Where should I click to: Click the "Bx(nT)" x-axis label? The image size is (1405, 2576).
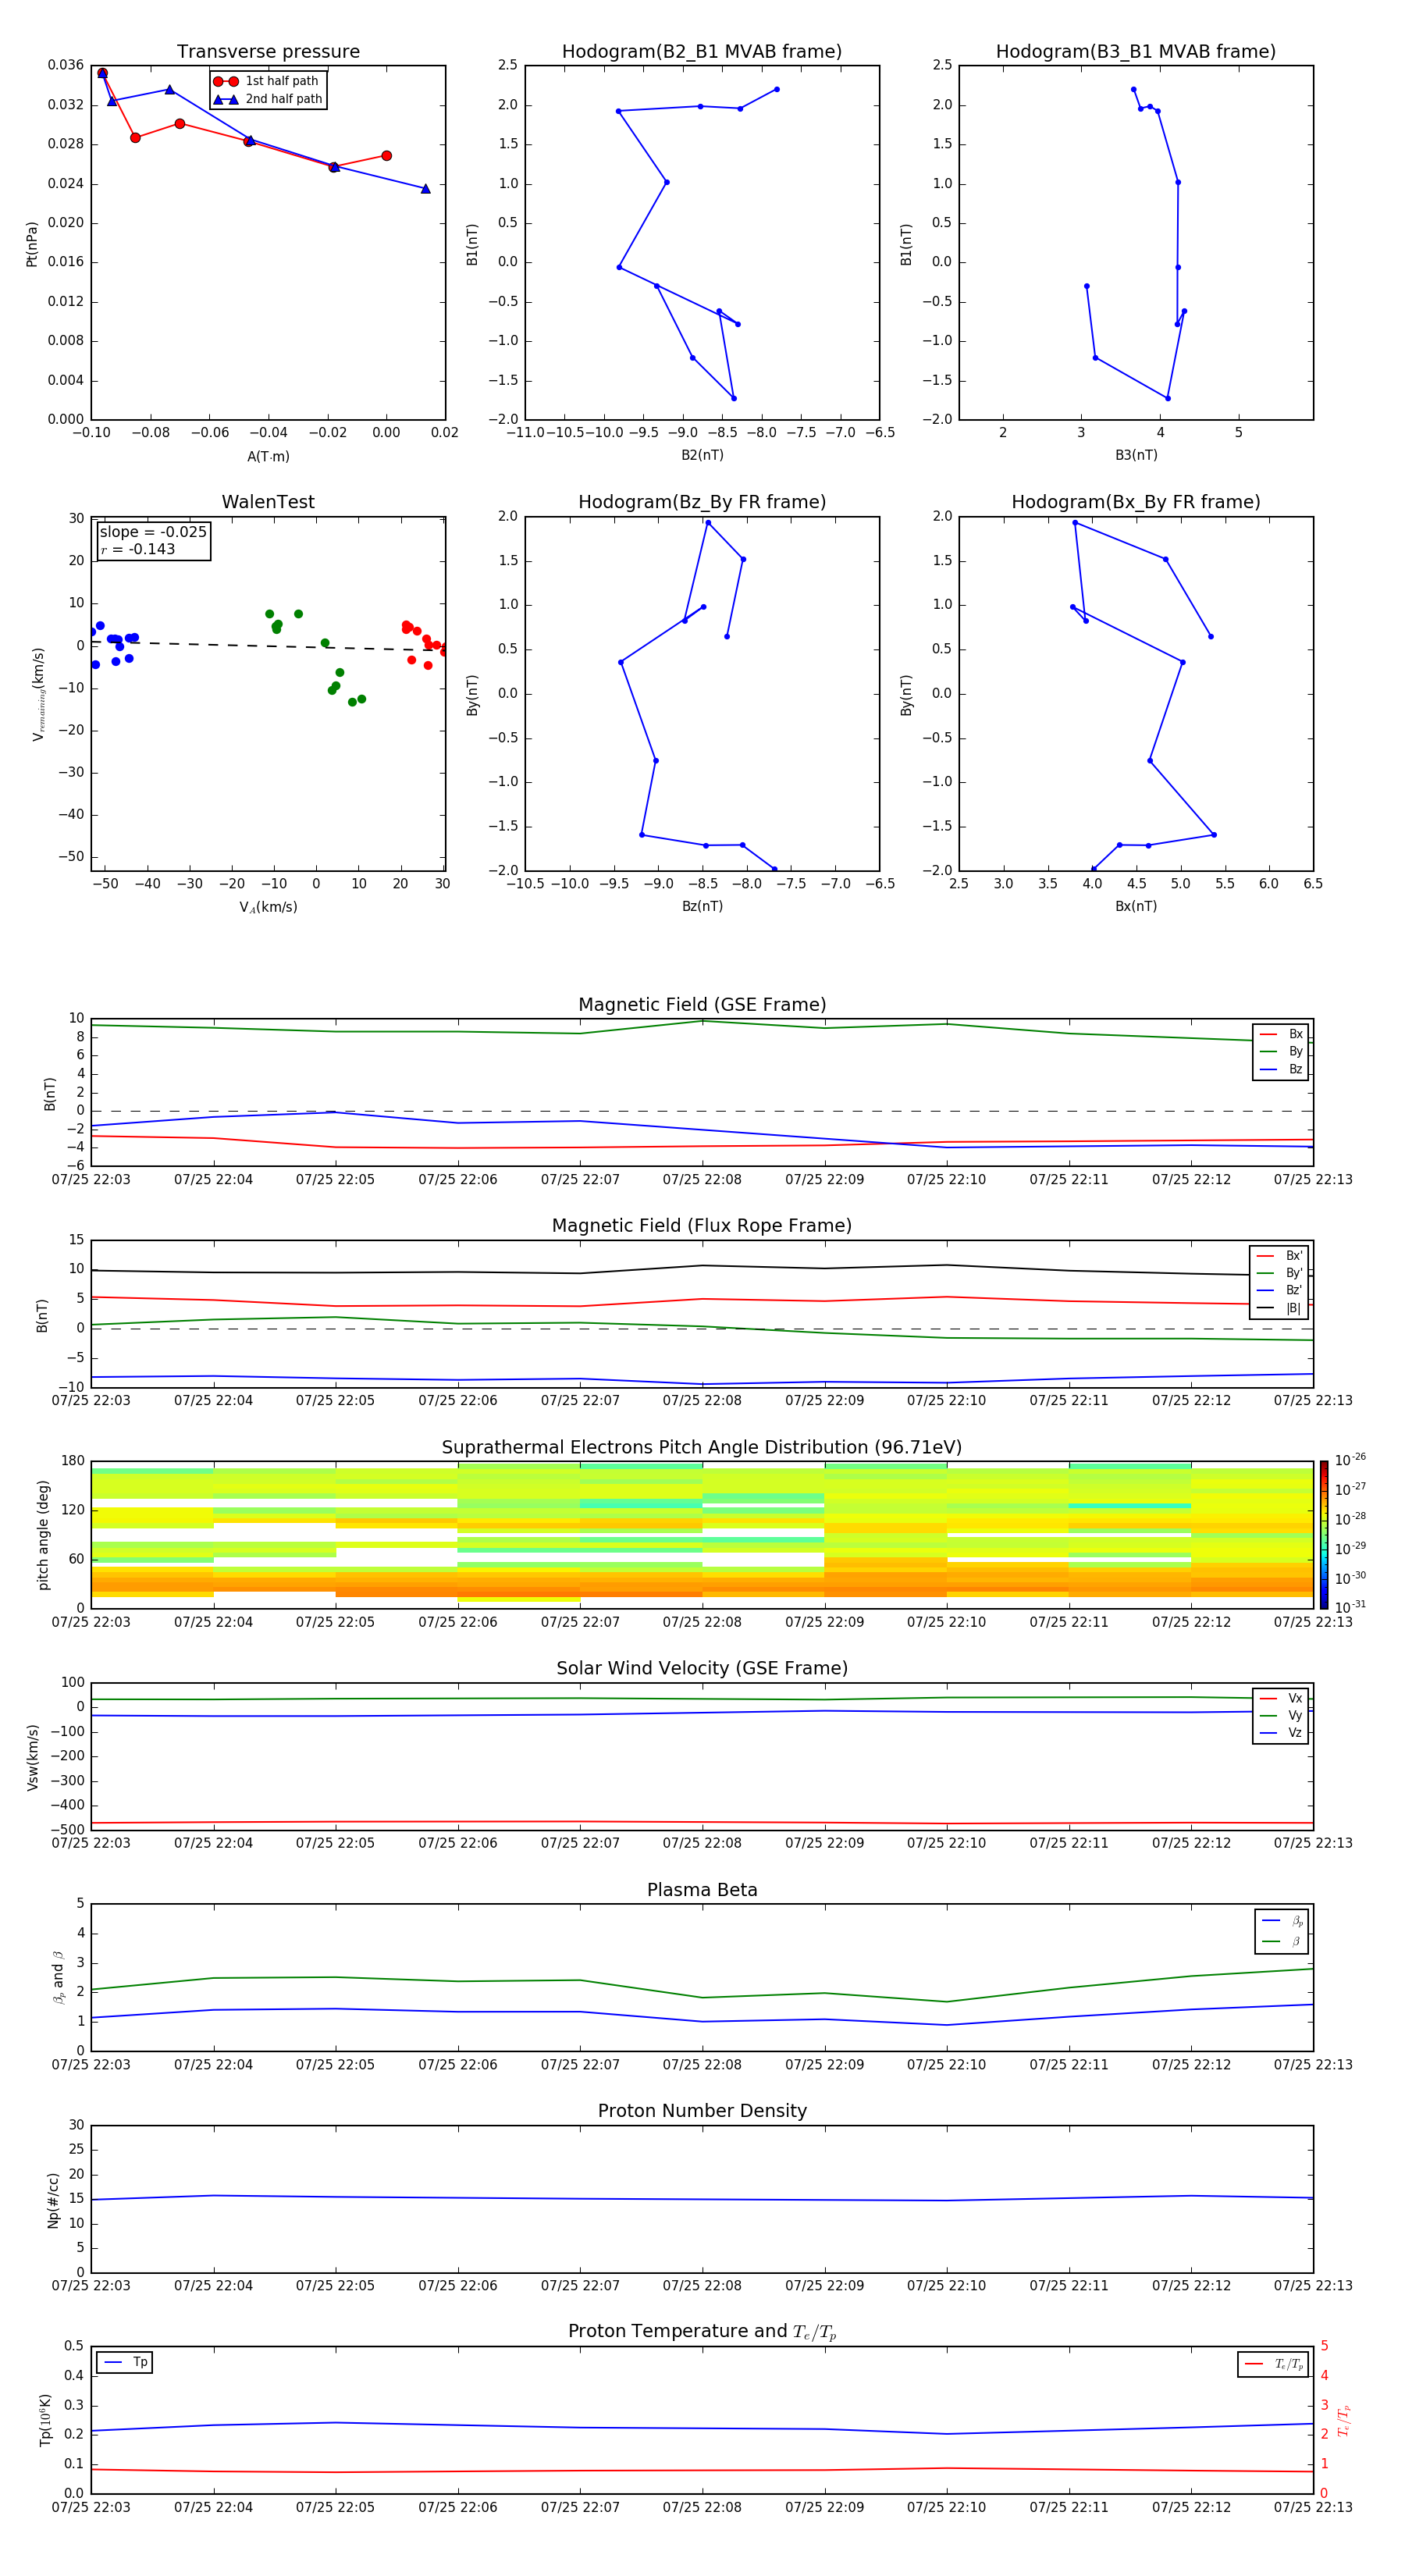(1136, 906)
